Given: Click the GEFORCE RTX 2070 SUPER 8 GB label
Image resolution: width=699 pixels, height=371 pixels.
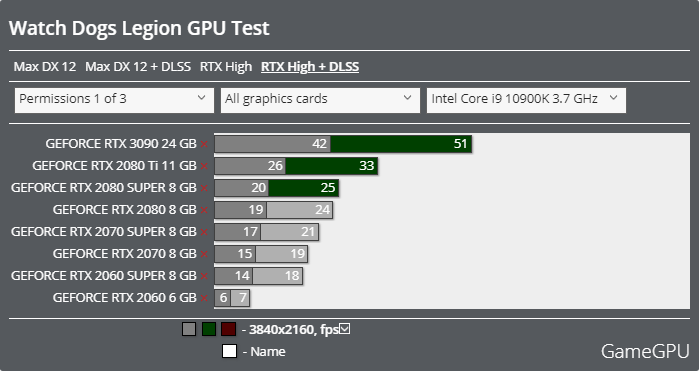Looking at the screenshot, I should [x=104, y=232].
